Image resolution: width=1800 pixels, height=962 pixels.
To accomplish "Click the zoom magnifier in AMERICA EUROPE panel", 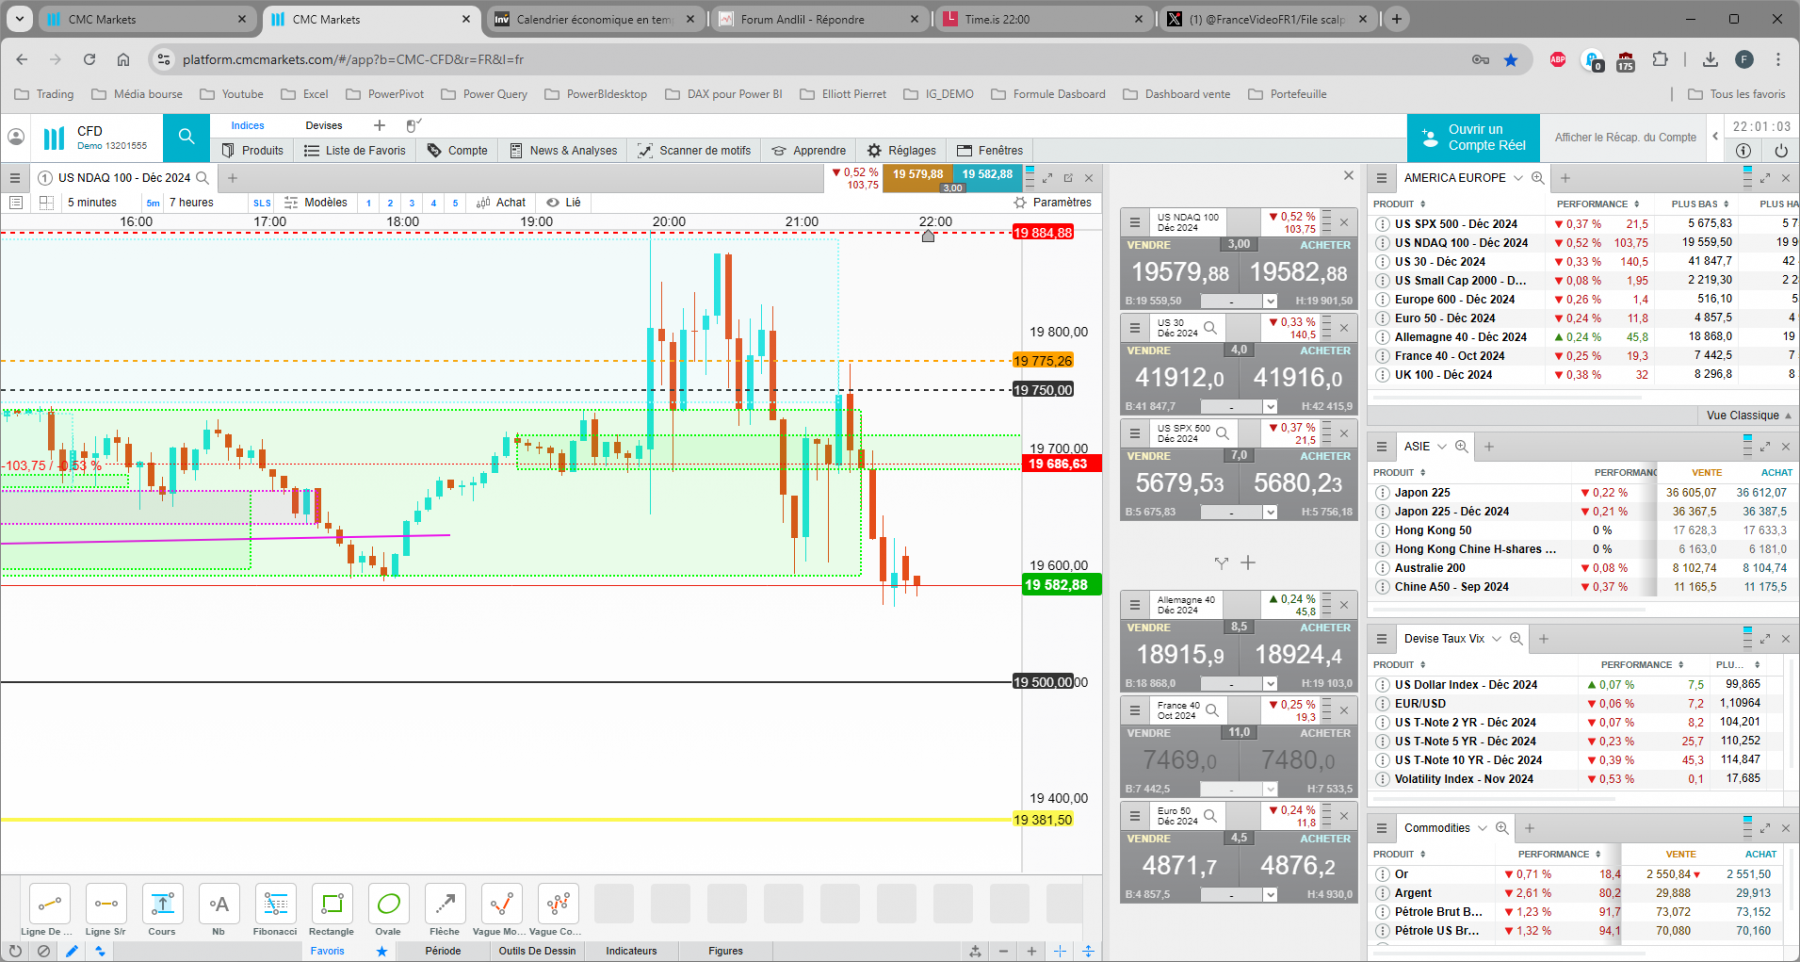I will point(1538,178).
